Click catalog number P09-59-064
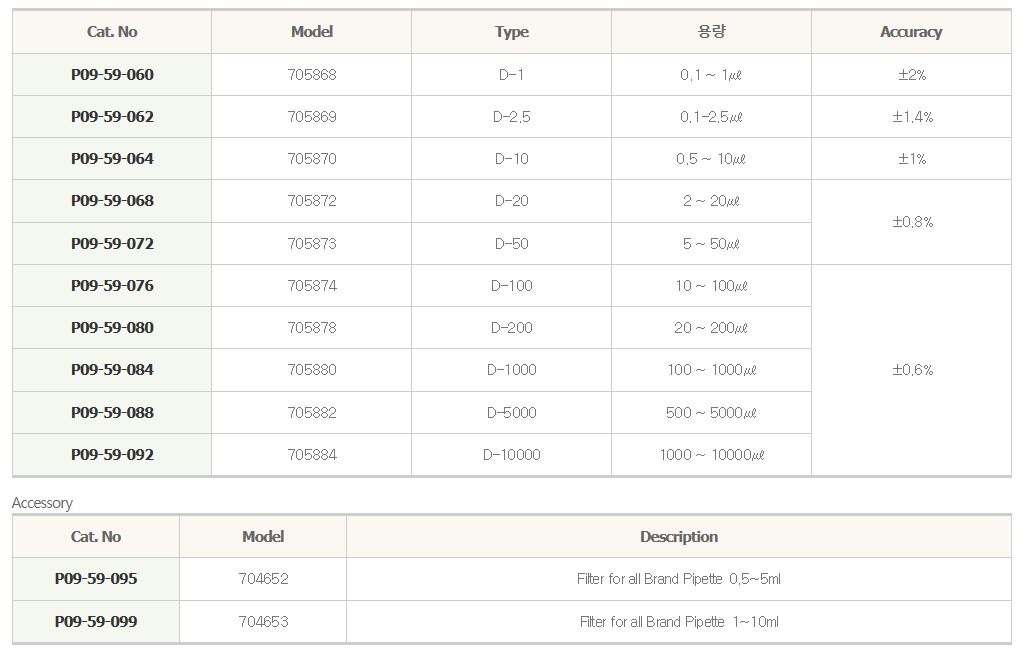 pos(112,159)
